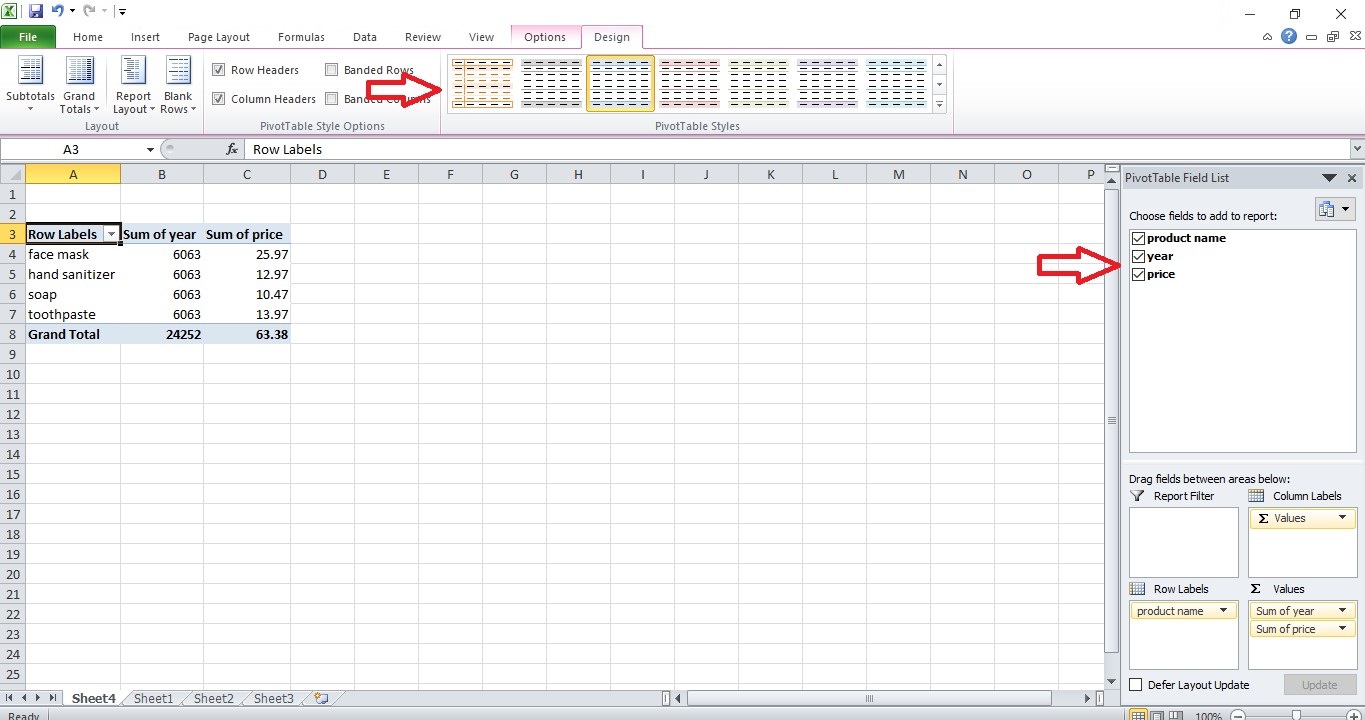1365x720 pixels.
Task: Close the PivotTable Field List pane
Action: [x=1352, y=177]
